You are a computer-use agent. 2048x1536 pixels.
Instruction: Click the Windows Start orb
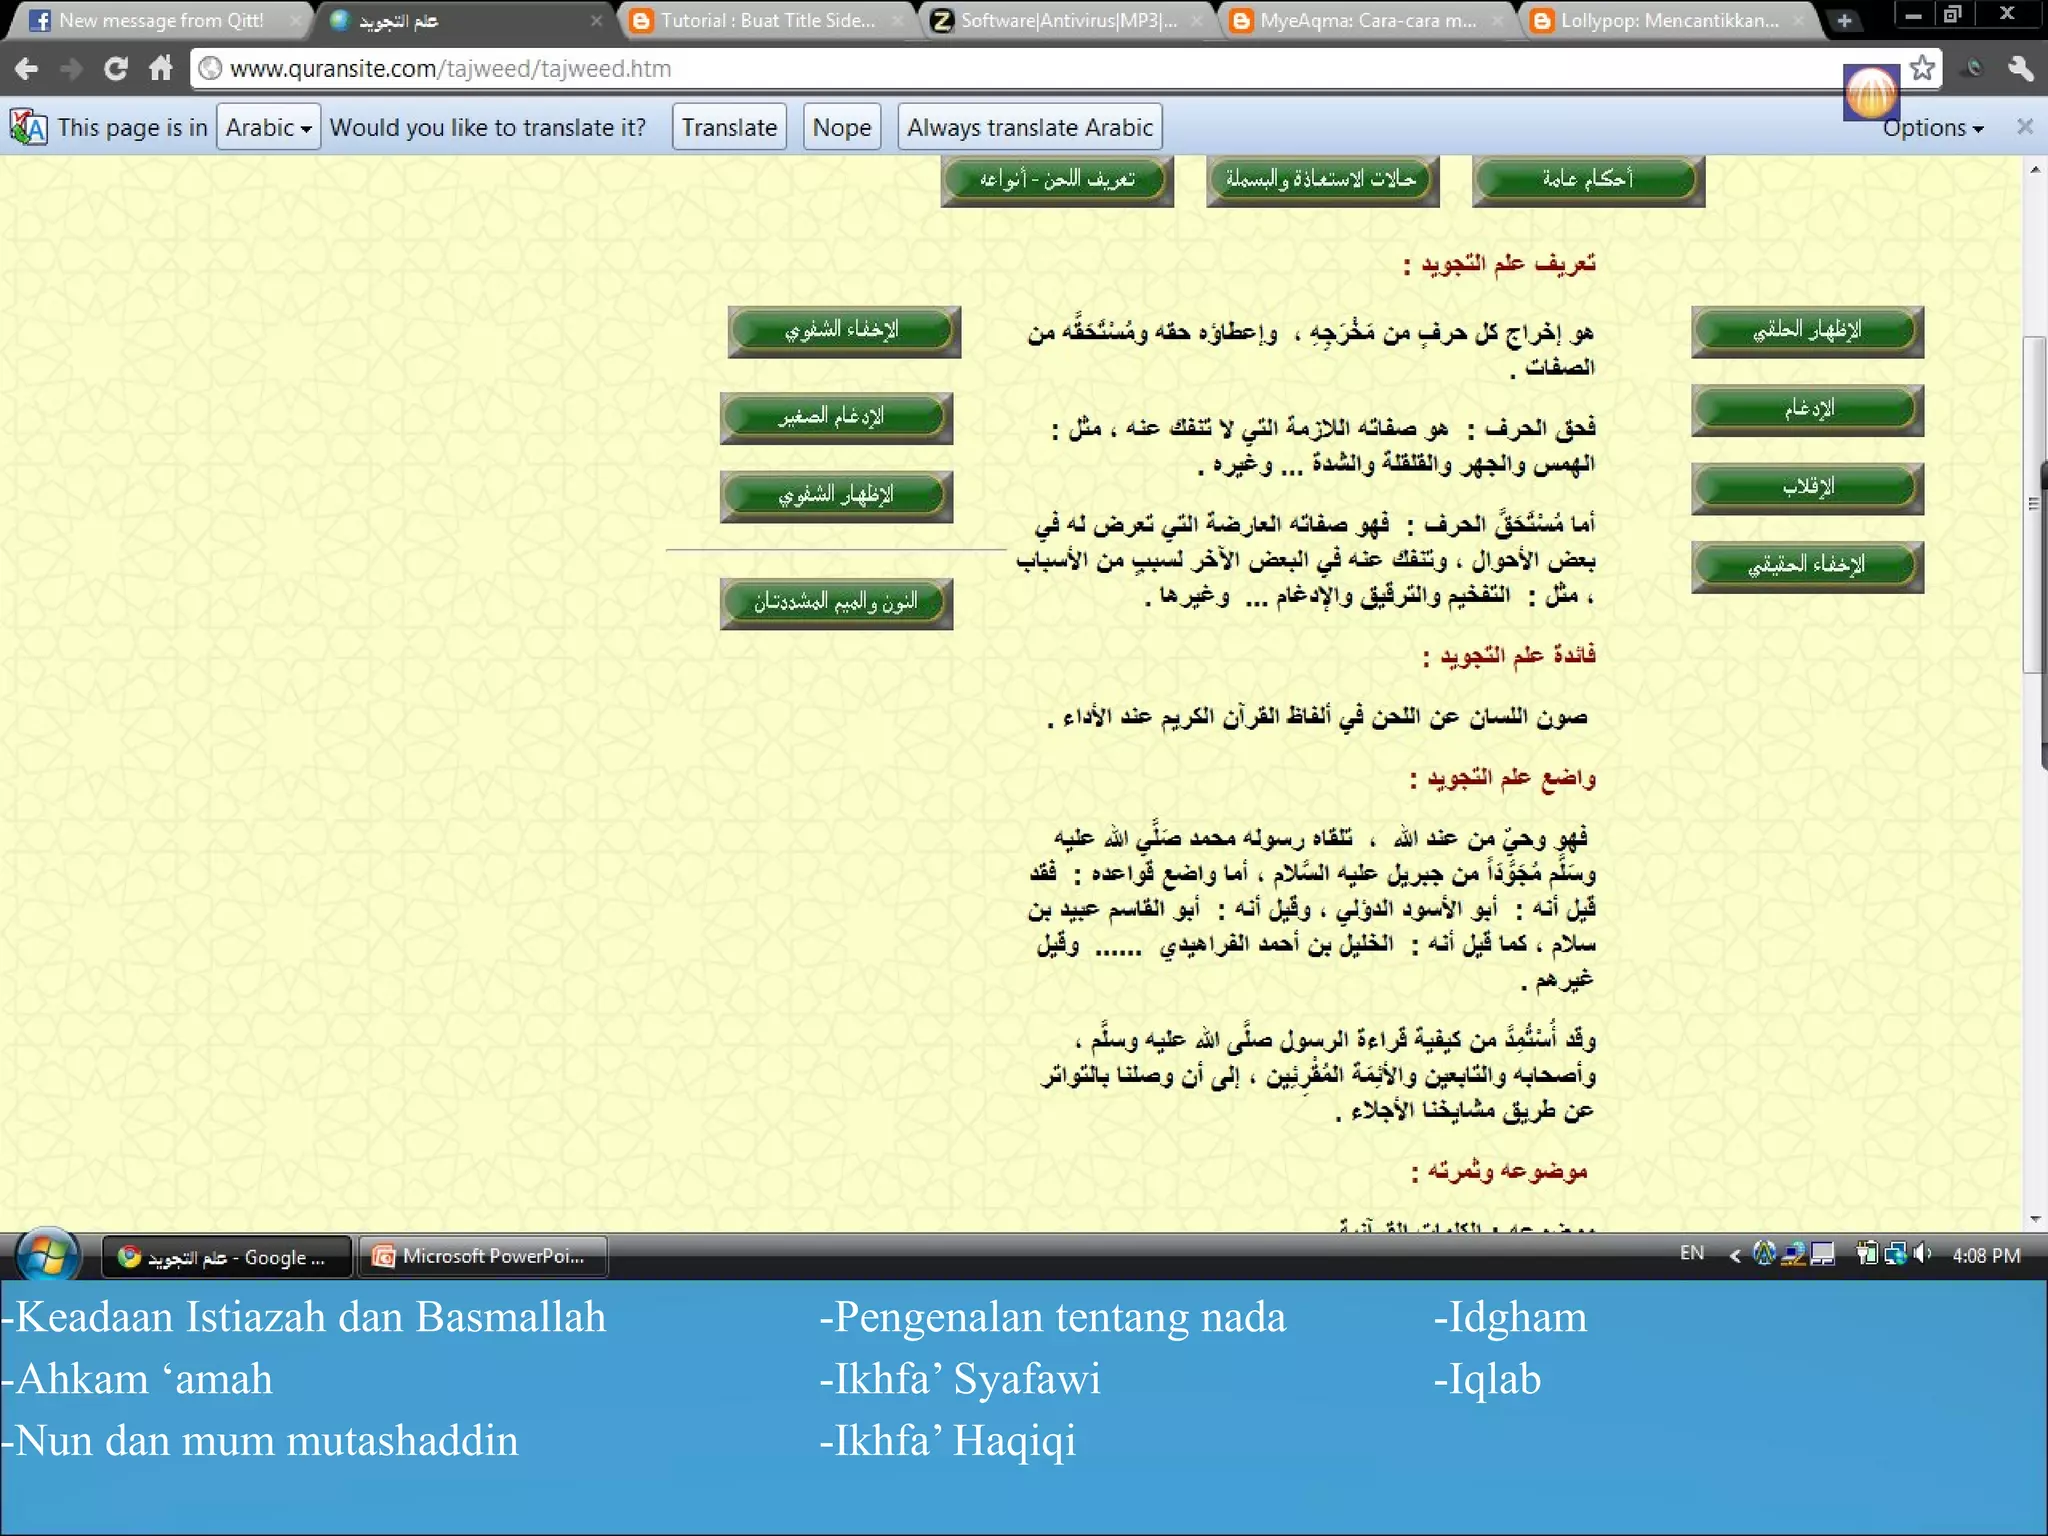[x=46, y=1256]
